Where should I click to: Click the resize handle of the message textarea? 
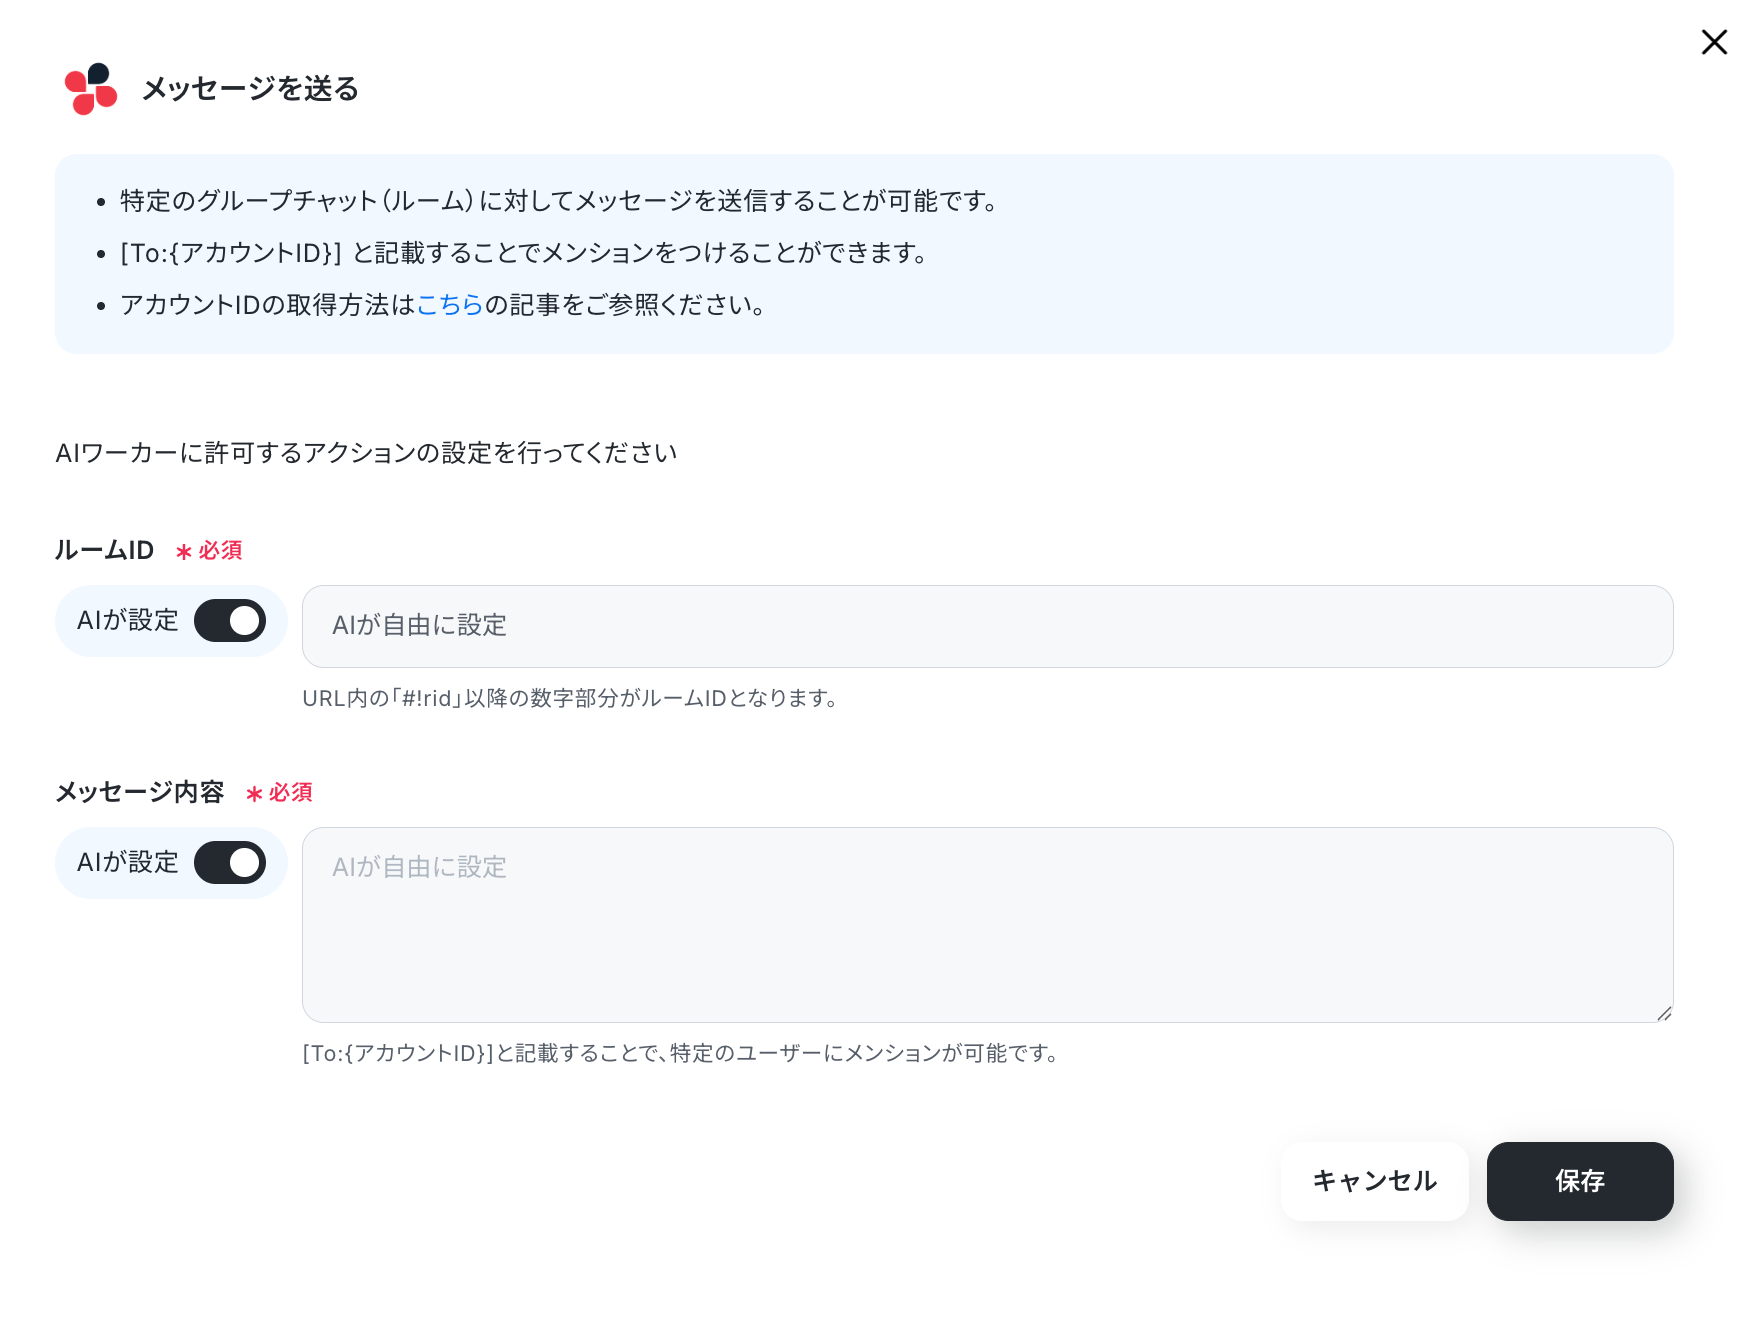[x=1664, y=1013]
